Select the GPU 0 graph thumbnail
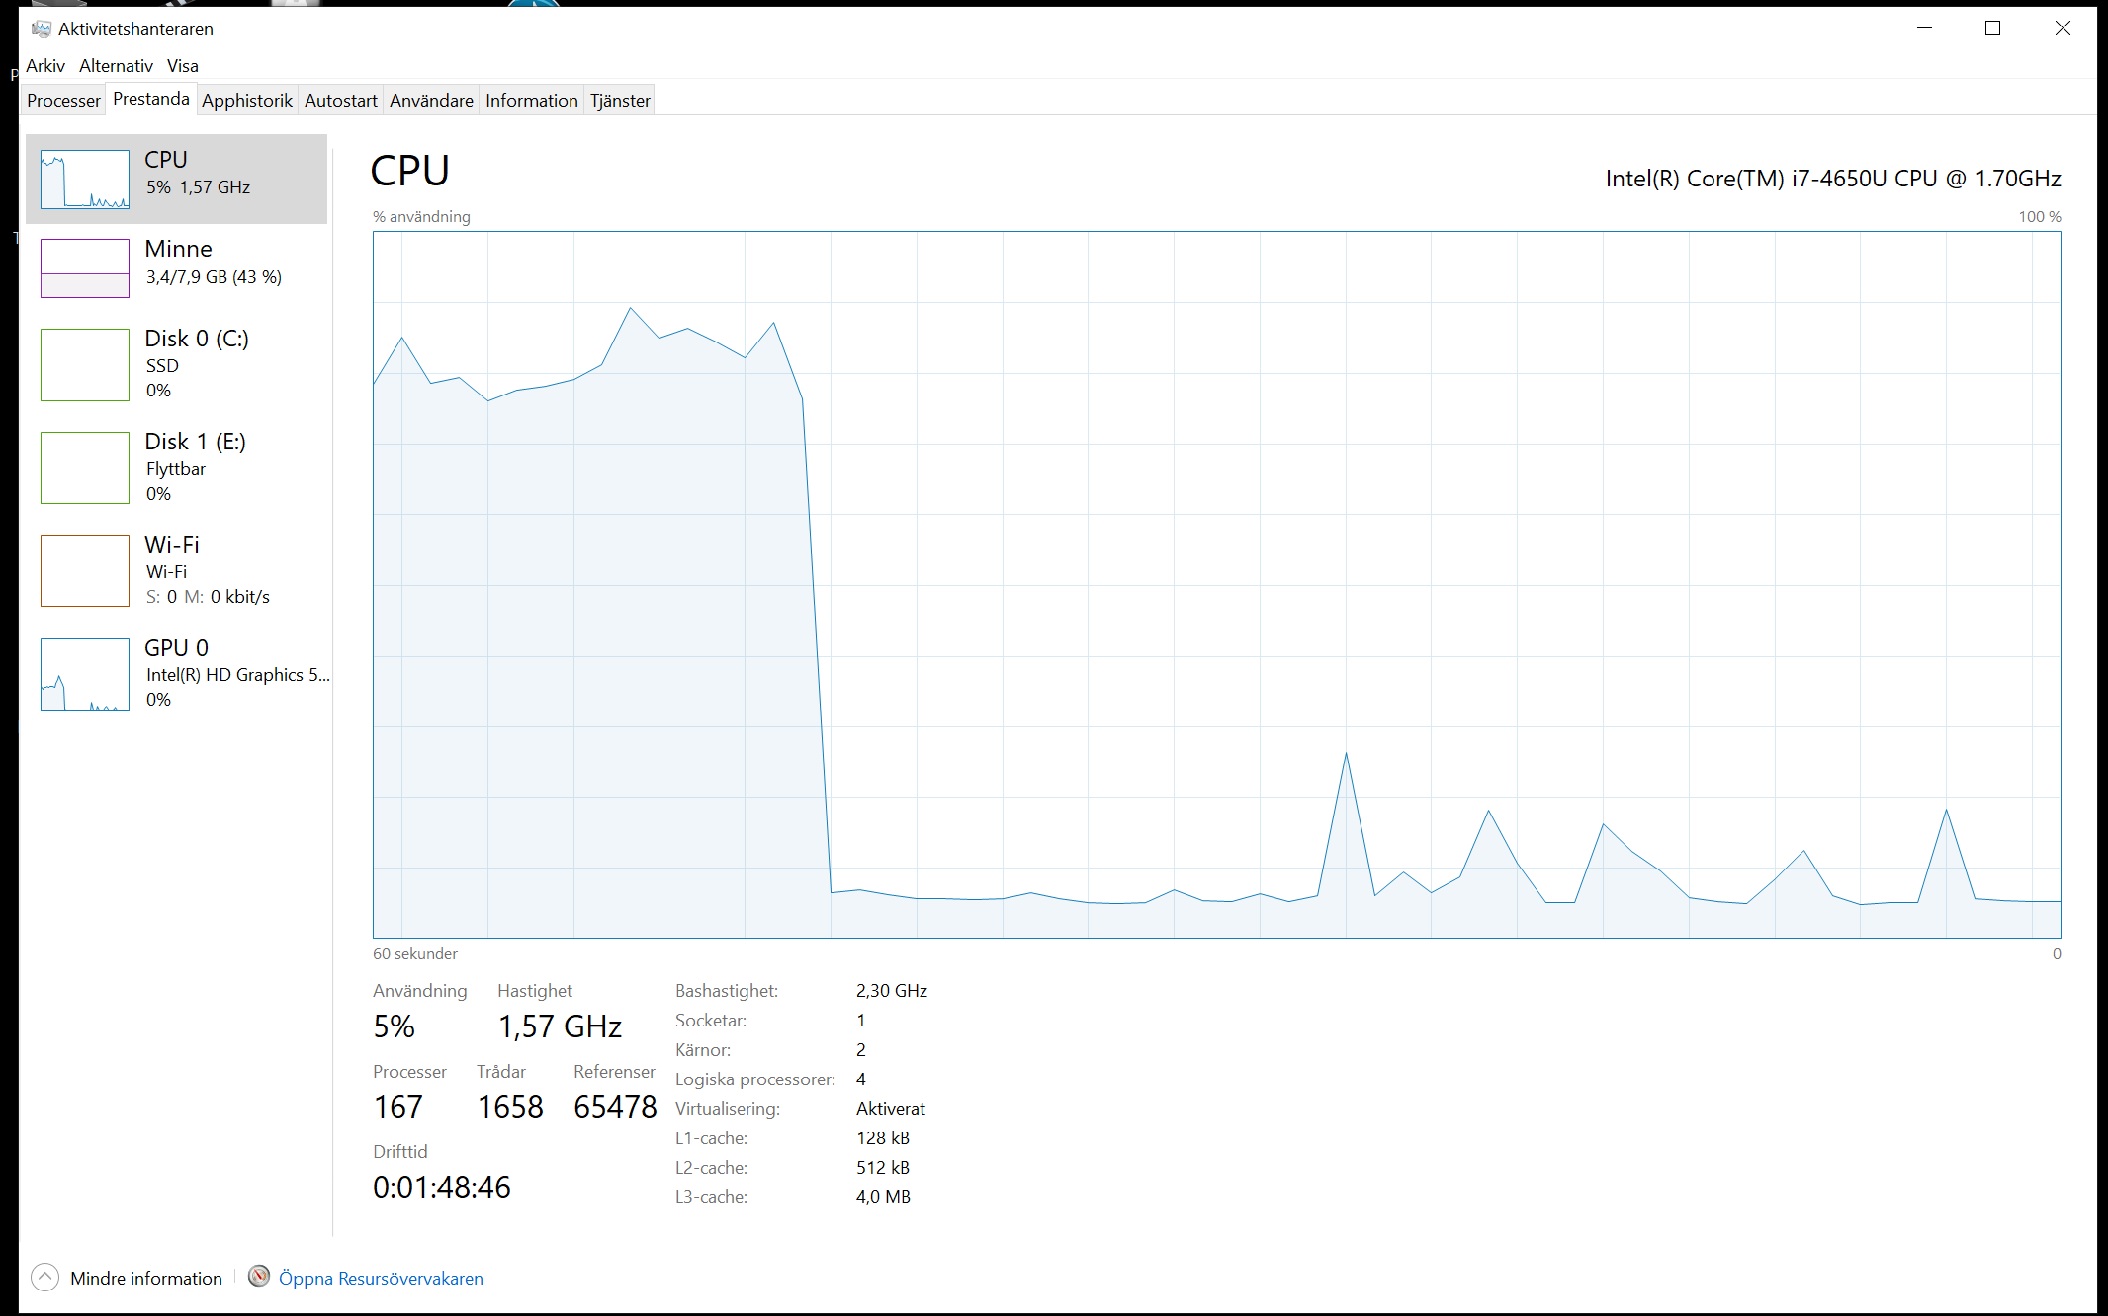This screenshot has width=2108, height=1316. click(x=85, y=674)
